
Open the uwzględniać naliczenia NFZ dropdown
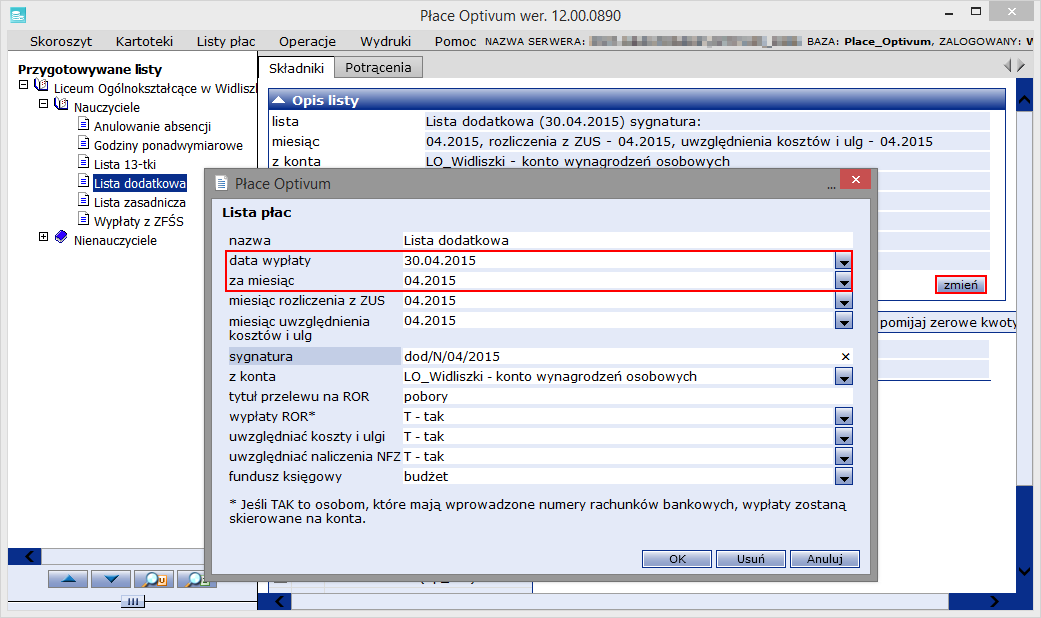[843, 457]
